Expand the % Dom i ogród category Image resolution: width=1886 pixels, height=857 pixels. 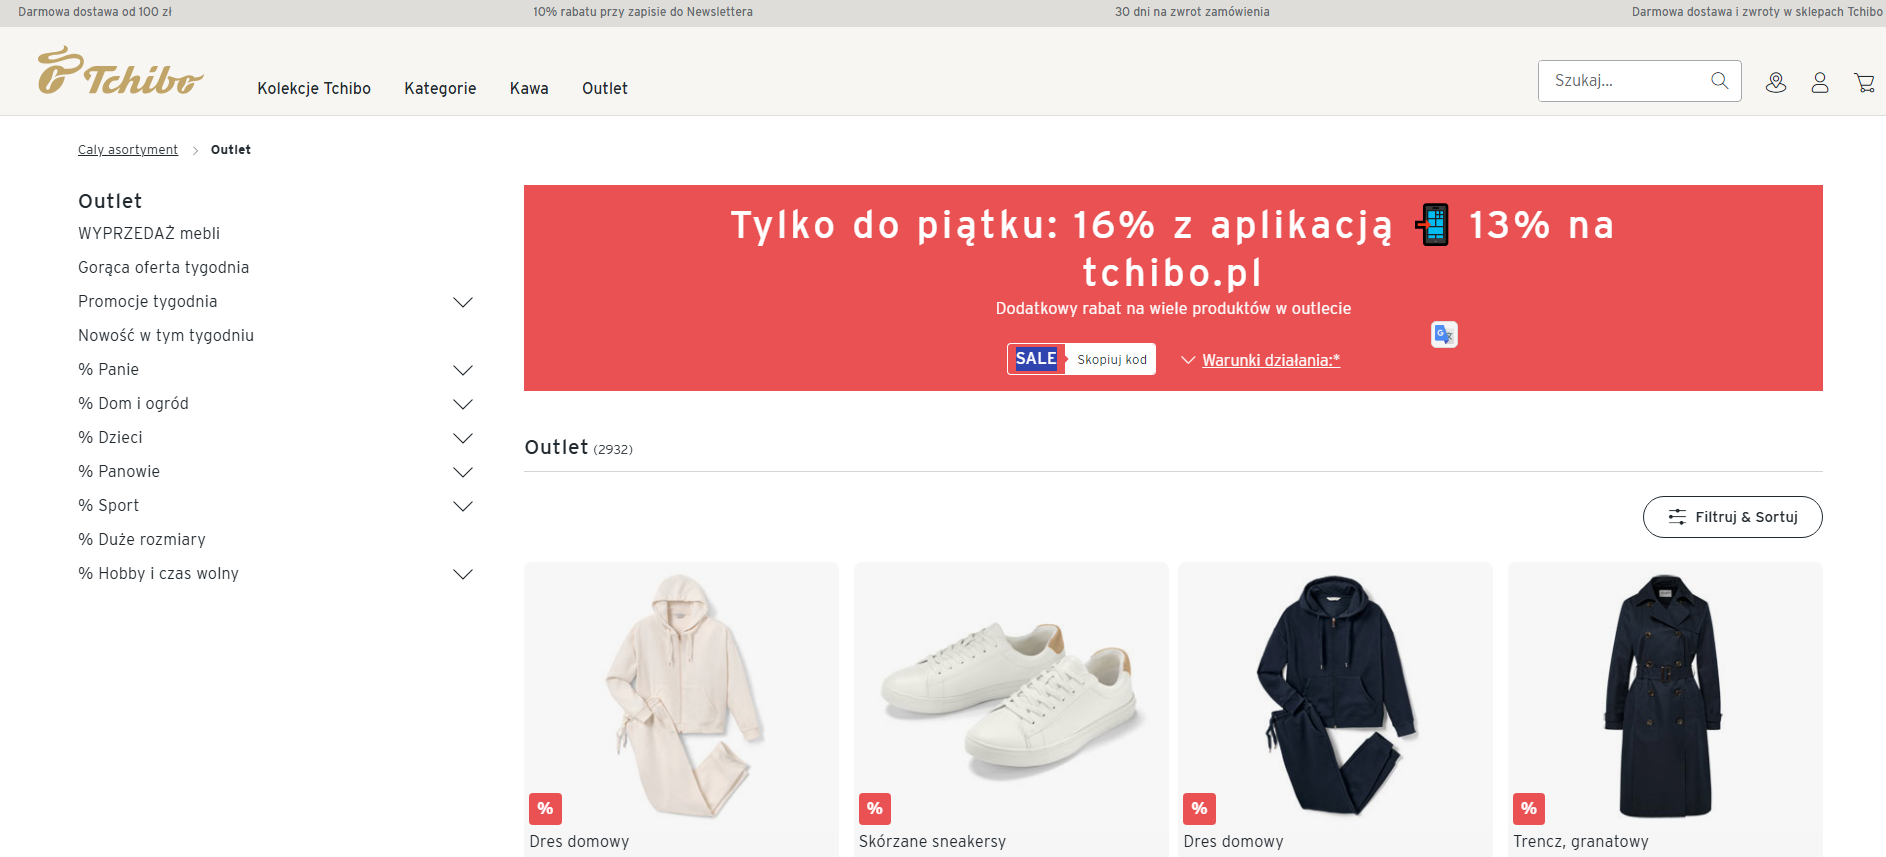click(x=463, y=404)
